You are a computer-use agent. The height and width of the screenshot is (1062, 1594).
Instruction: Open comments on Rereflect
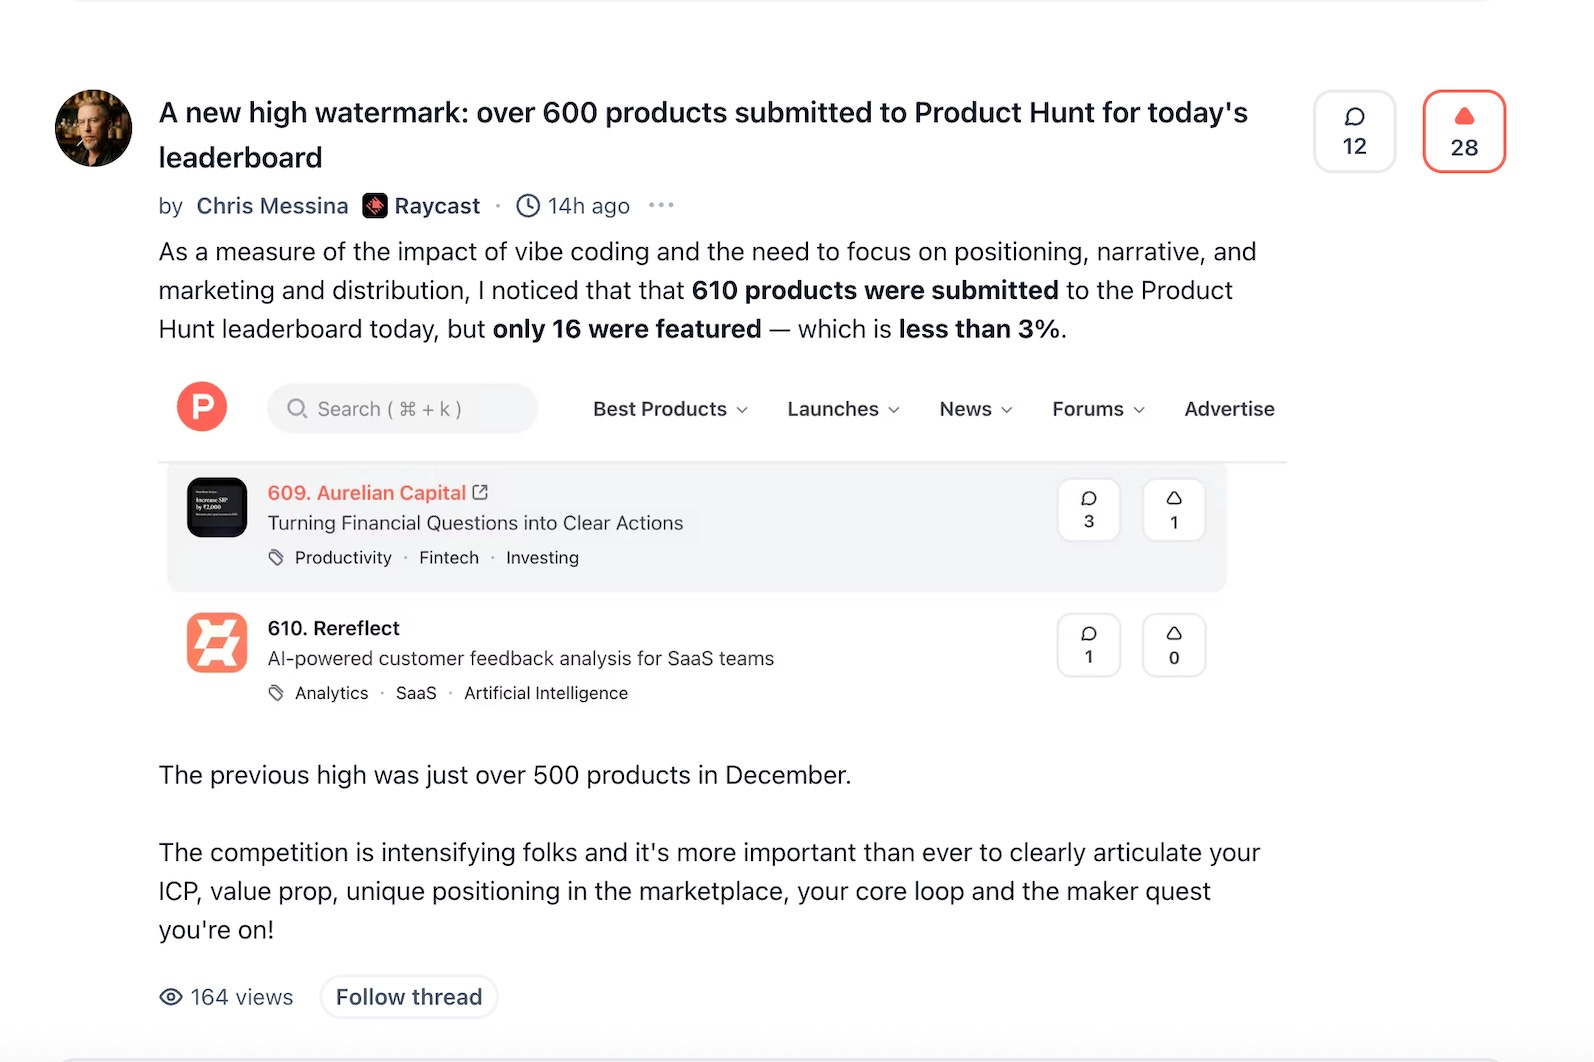tap(1089, 645)
